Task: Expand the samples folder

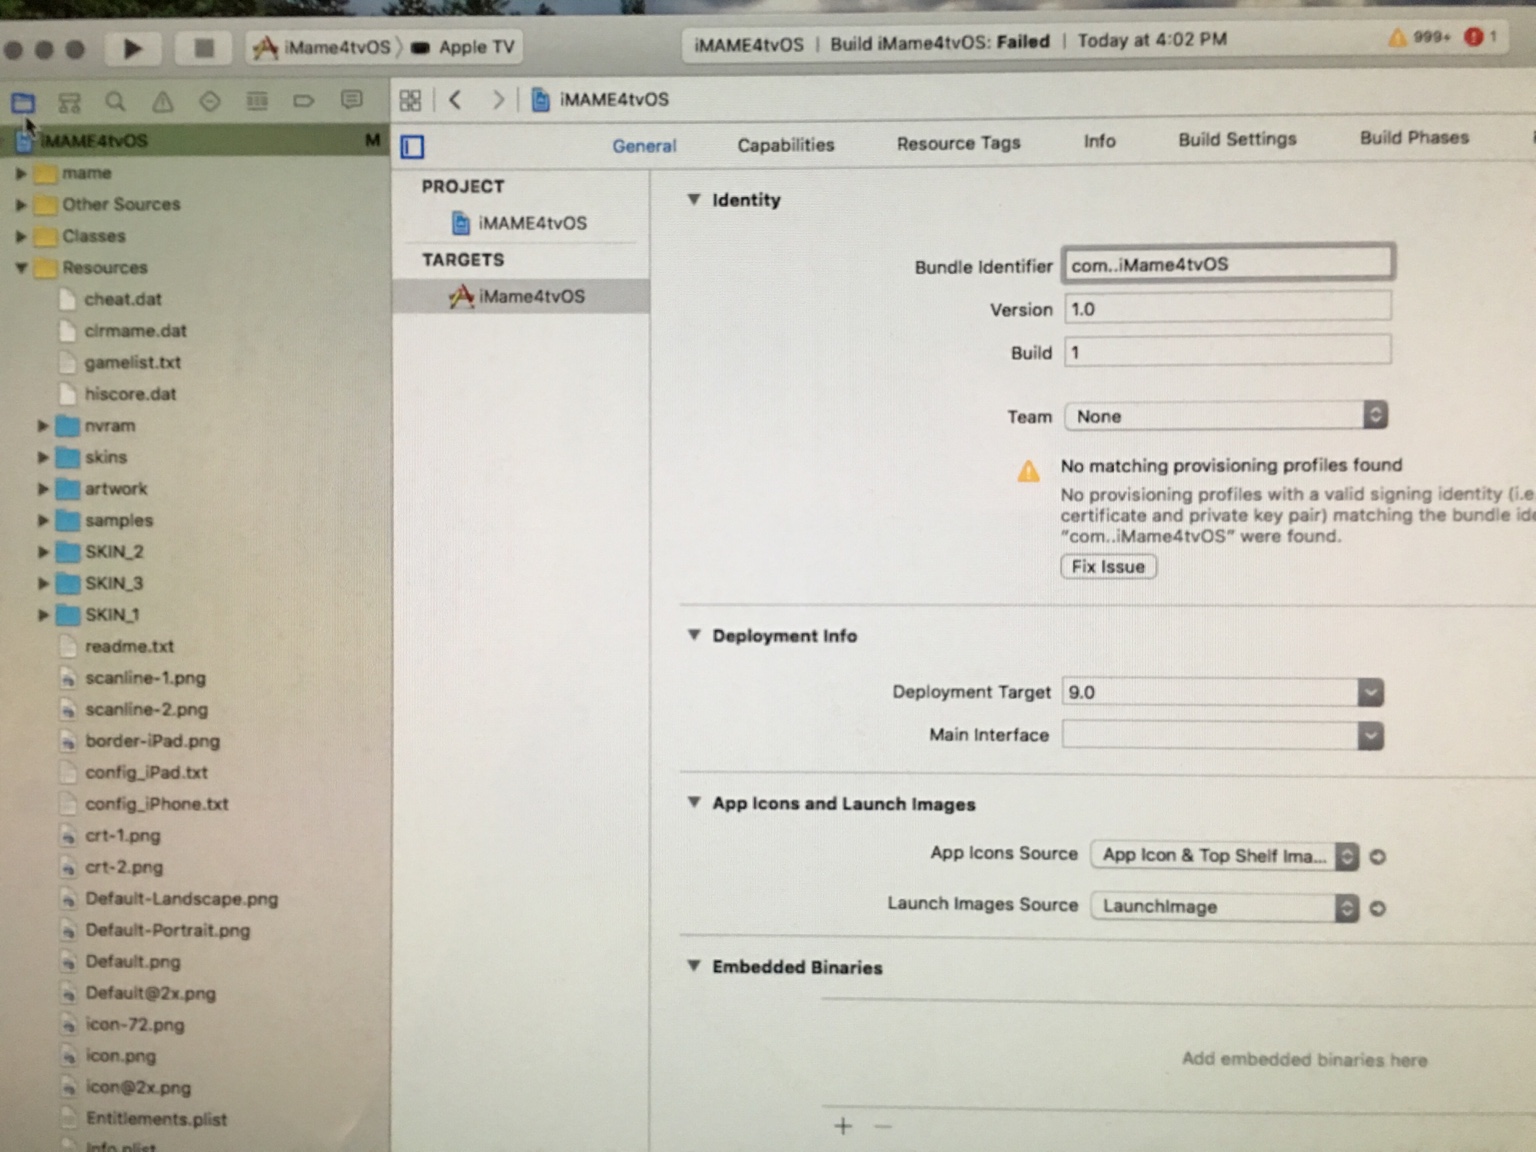Action: tap(43, 520)
